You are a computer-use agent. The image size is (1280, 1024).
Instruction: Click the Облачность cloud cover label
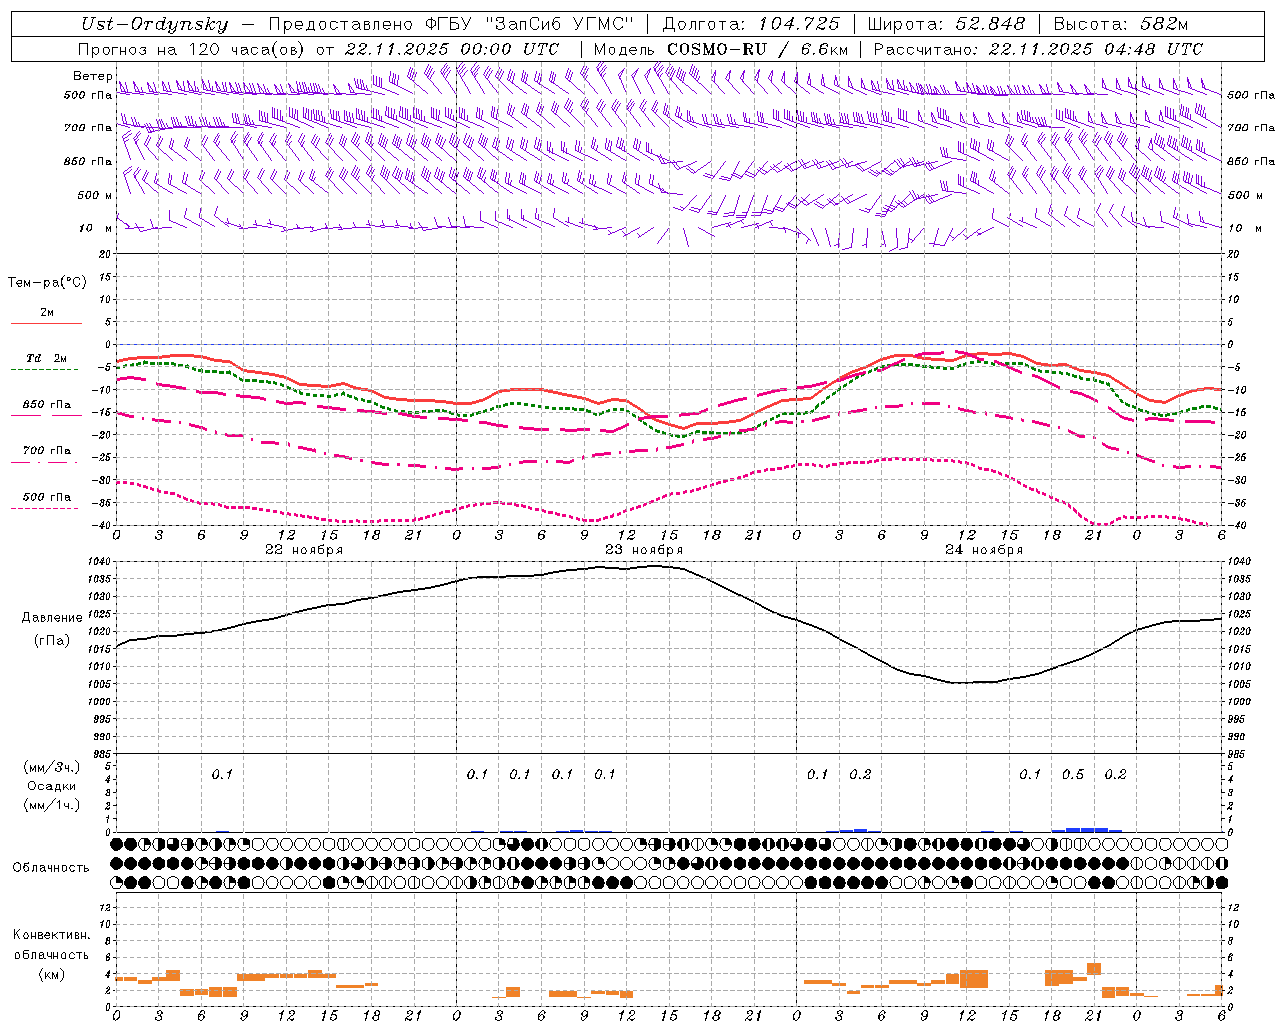click(51, 867)
